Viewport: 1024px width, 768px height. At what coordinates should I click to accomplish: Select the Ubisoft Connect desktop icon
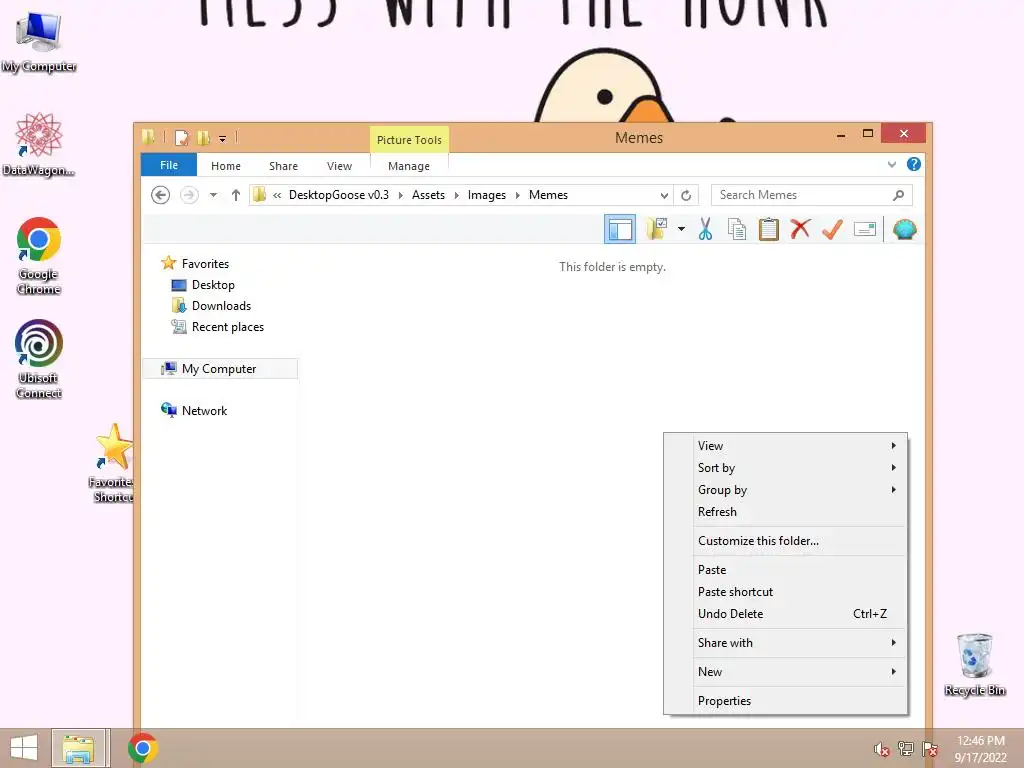[x=39, y=359]
